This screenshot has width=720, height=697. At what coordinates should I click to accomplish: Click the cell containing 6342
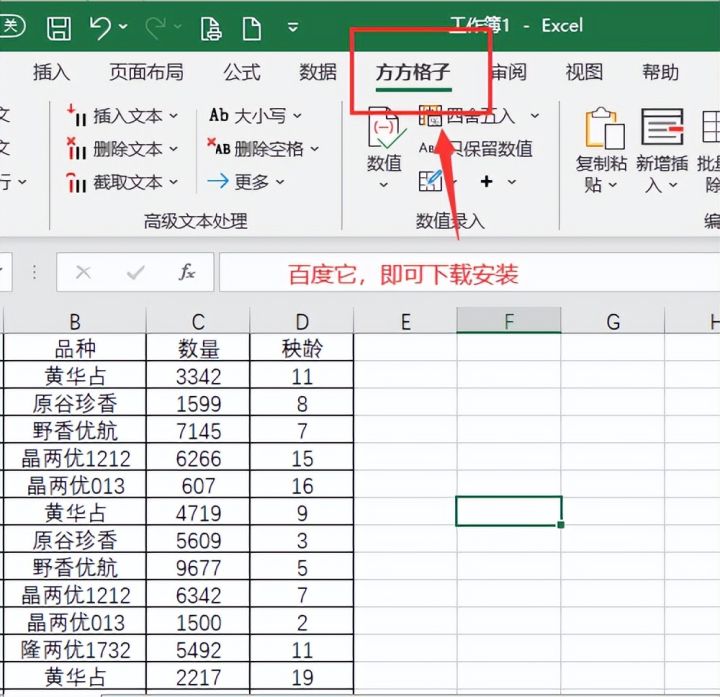coord(198,595)
